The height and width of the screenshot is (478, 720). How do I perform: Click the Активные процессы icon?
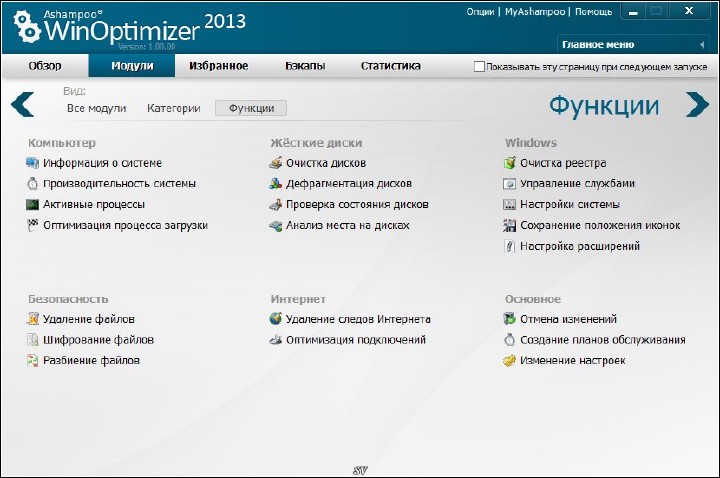(34, 205)
